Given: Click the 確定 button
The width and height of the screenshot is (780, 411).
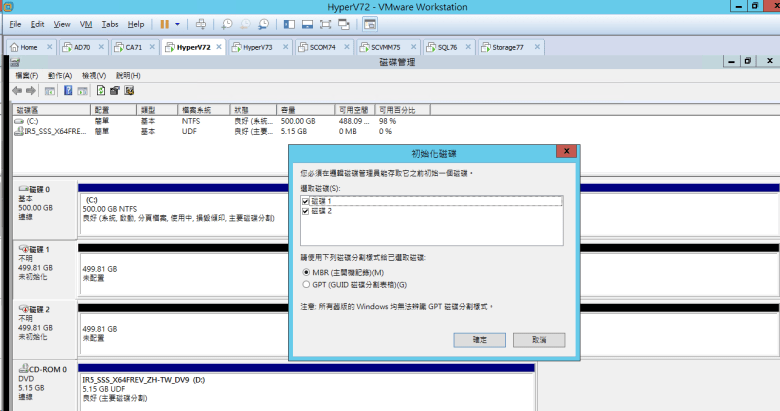Looking at the screenshot, I should (x=479, y=340).
